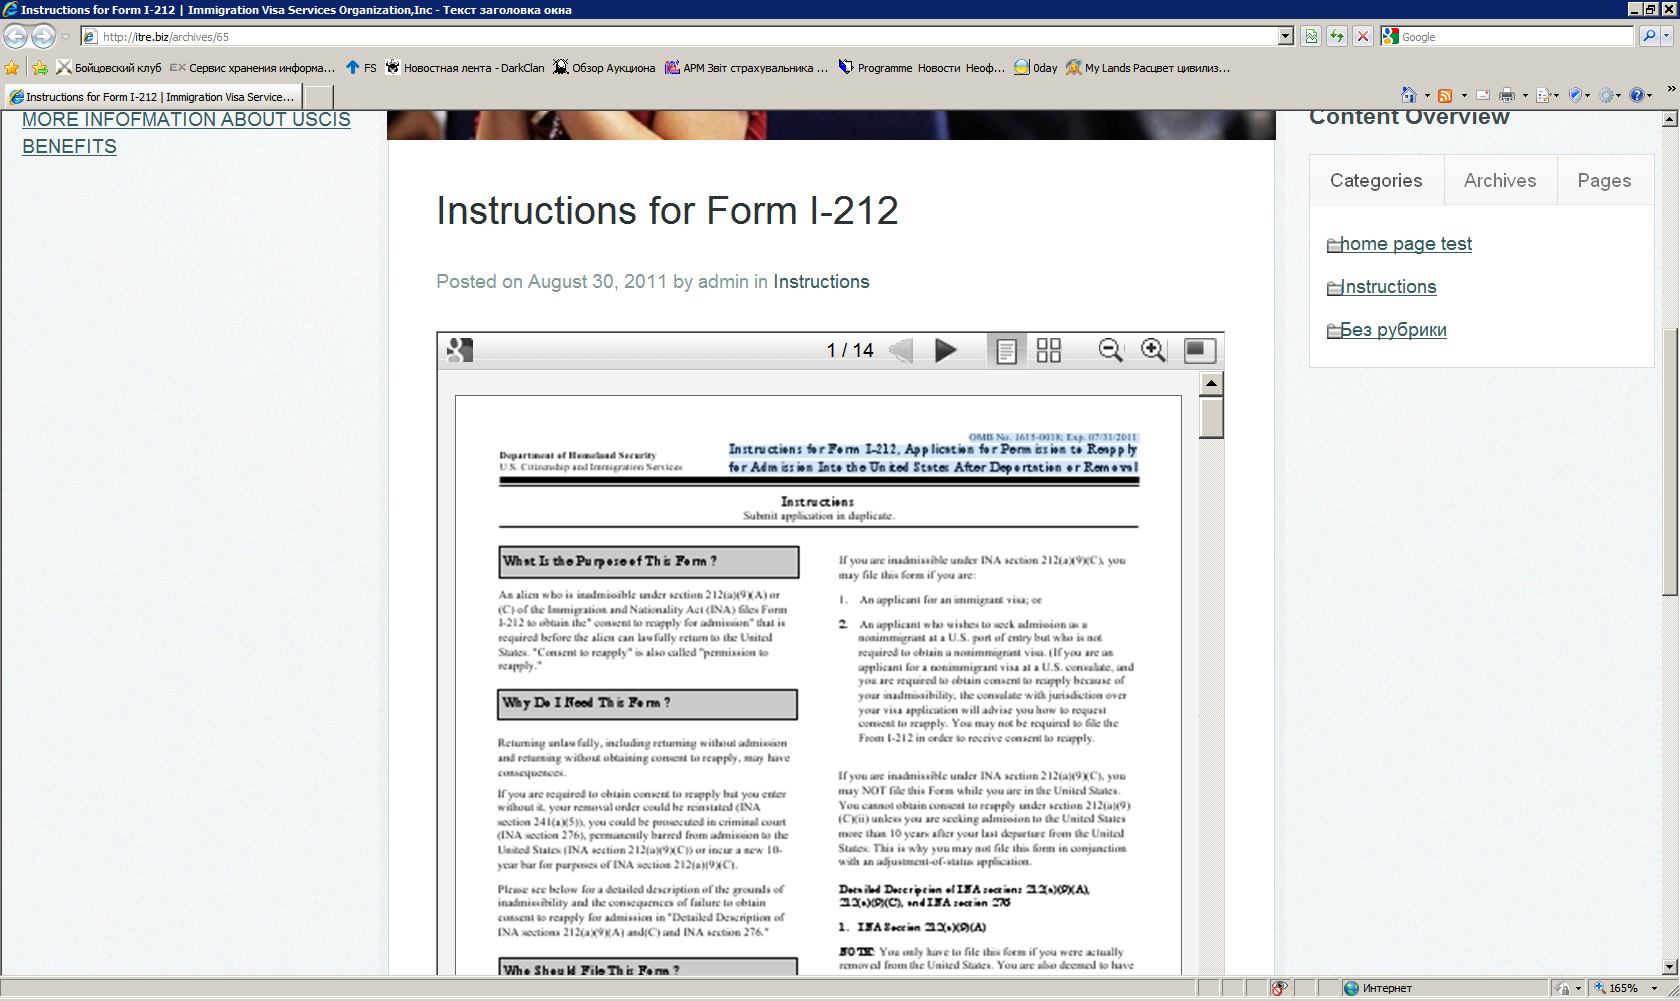
Task: Click the browser Back arrow button
Action: (x=15, y=37)
